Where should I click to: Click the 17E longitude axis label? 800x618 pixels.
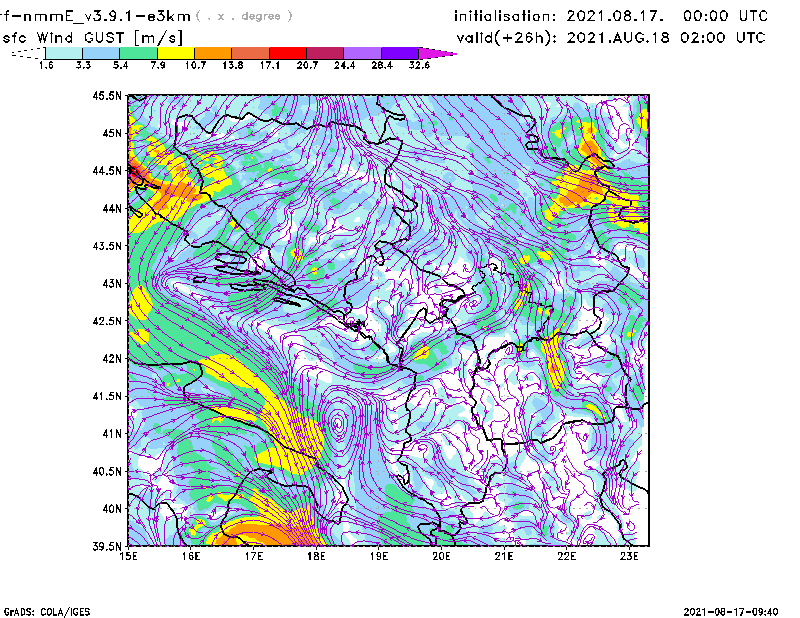[x=254, y=556]
